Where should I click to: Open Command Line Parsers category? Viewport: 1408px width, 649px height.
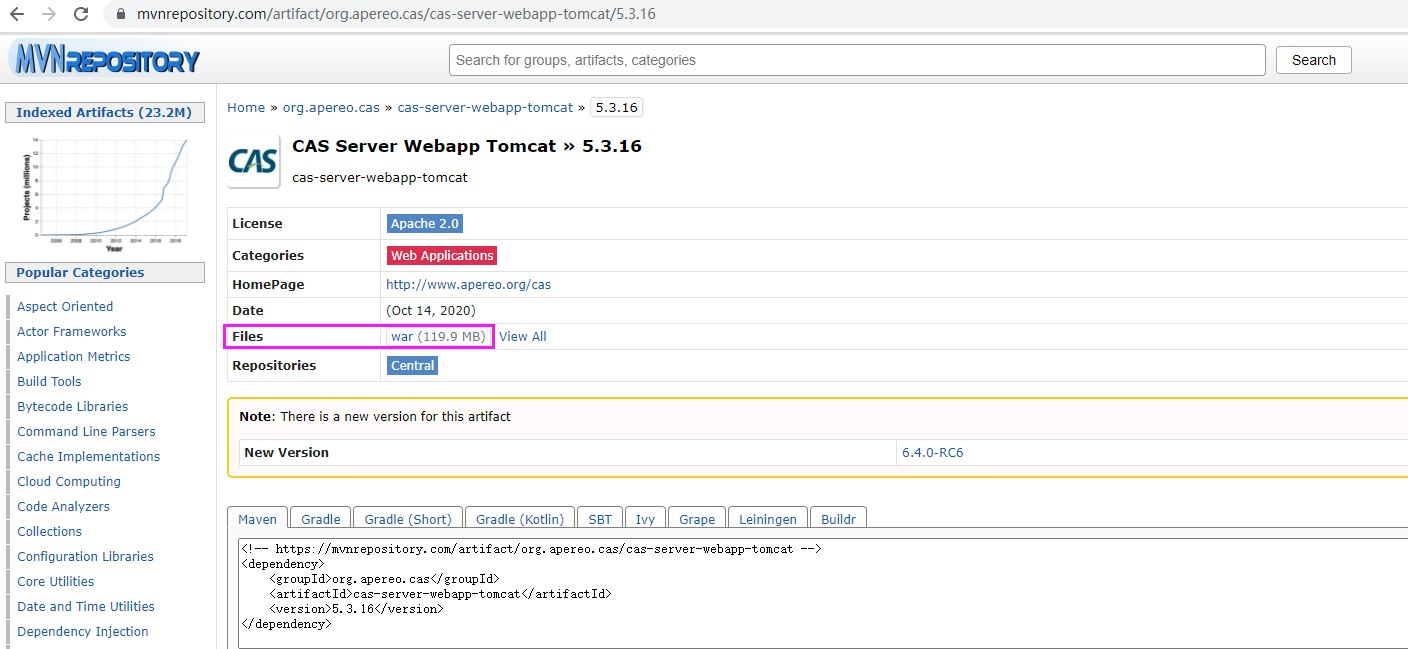click(x=87, y=432)
